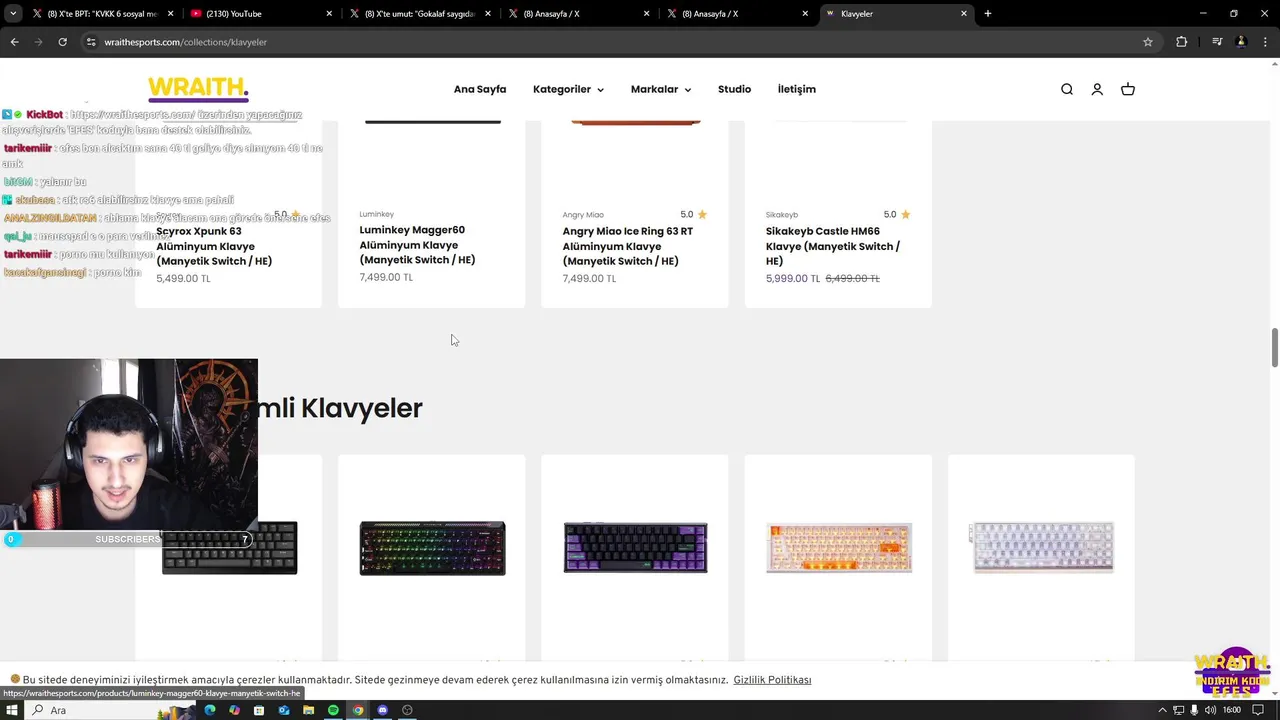
Task: Open Spotify from the taskbar
Action: coord(333,710)
